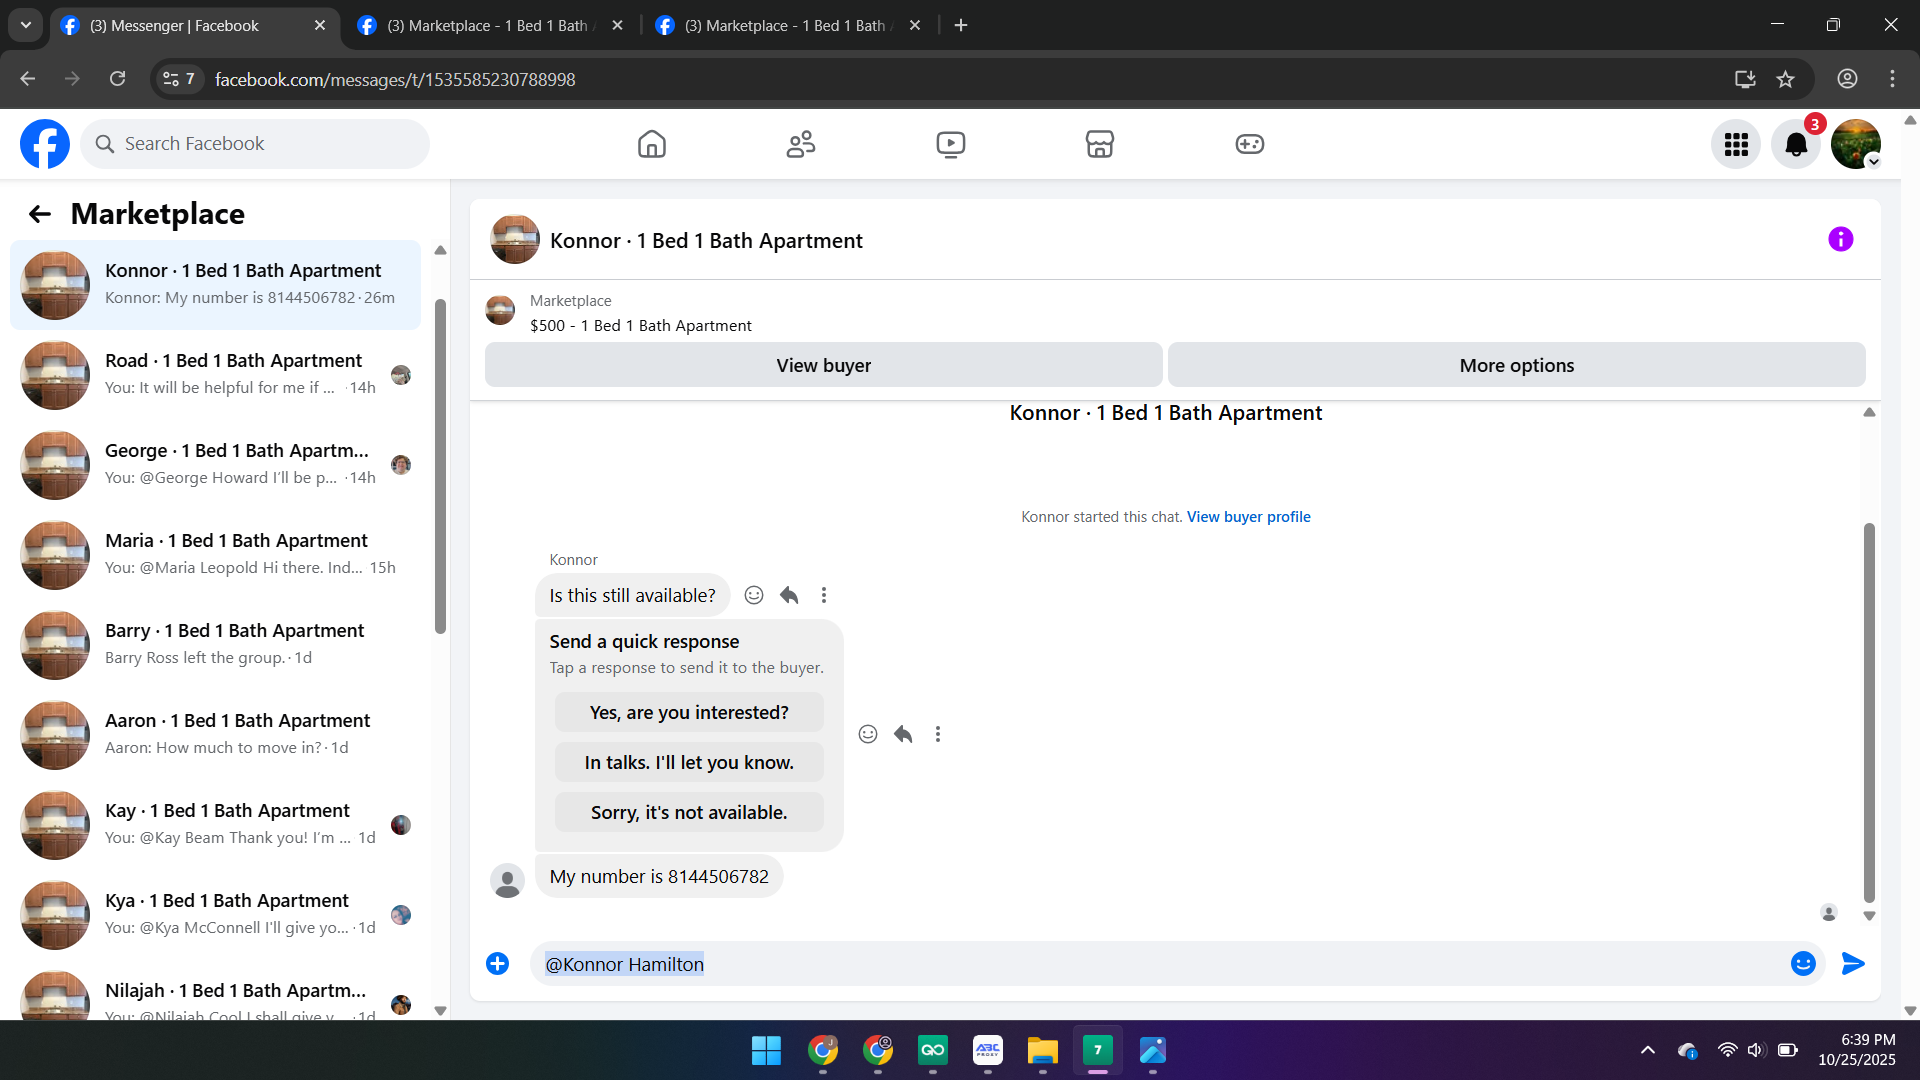Send "Yes, are you interested?" quick response
This screenshot has height=1080, width=1920.
tap(689, 712)
